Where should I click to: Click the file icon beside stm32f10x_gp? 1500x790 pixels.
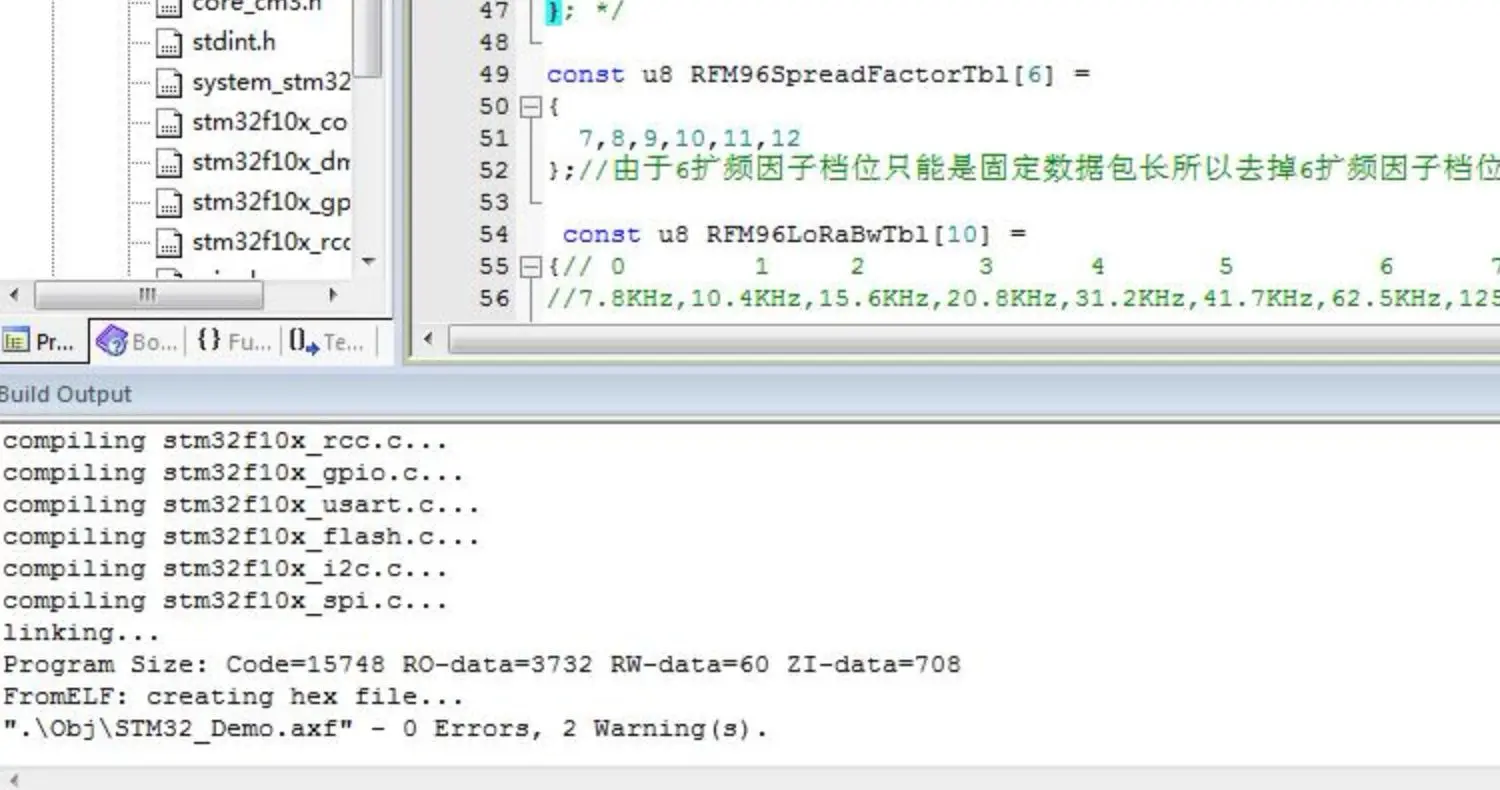point(170,203)
